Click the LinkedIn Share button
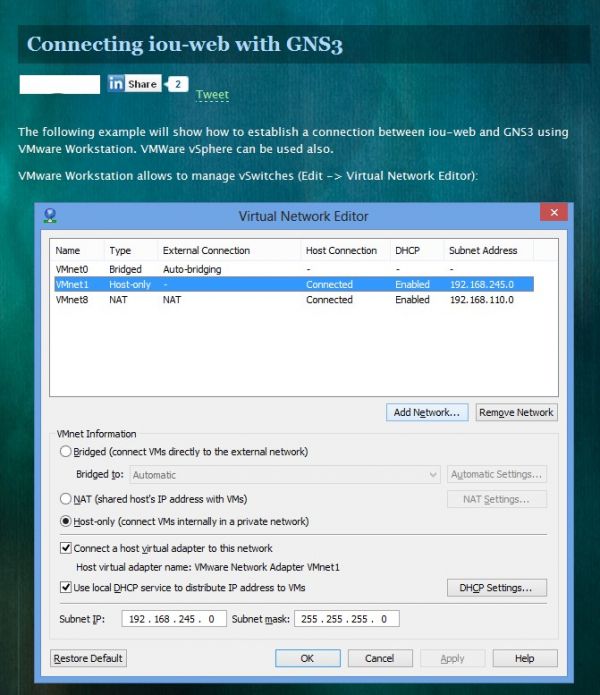 (134, 83)
